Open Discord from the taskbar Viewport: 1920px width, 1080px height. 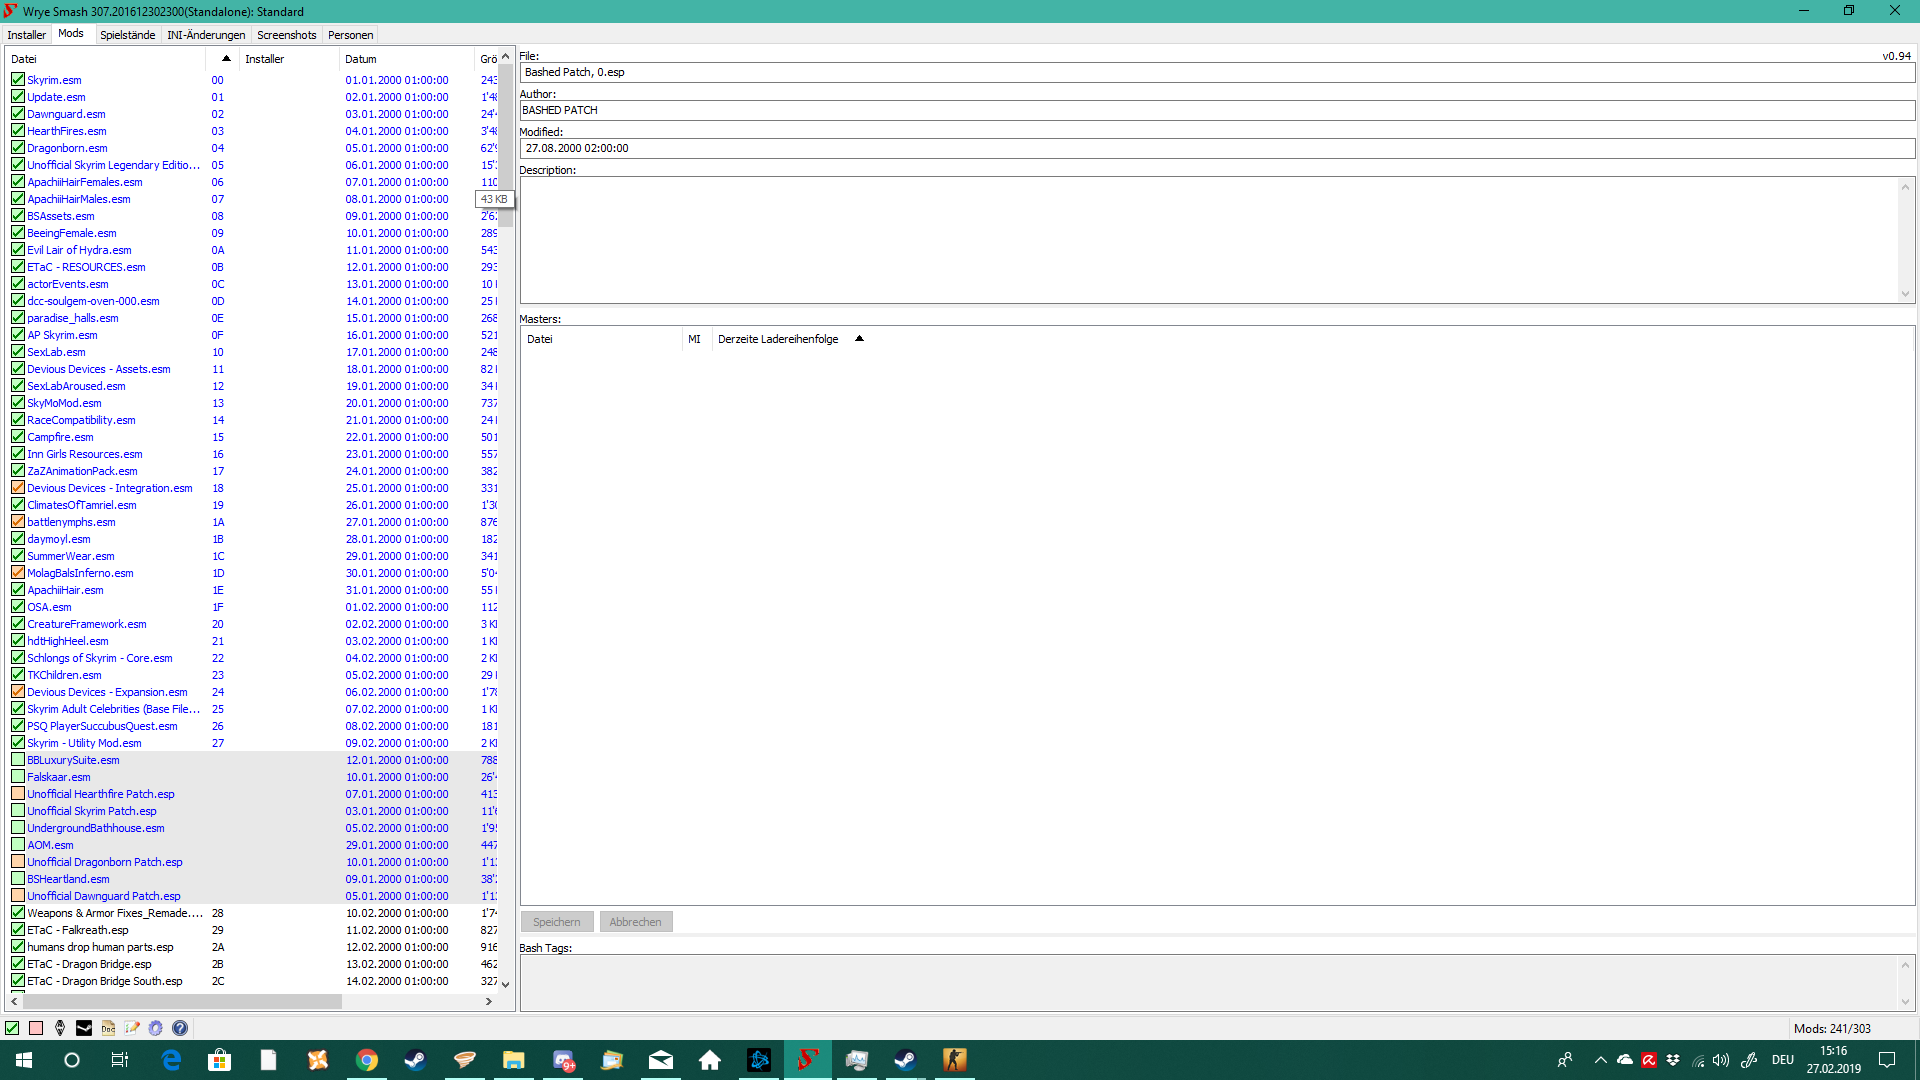[563, 1060]
